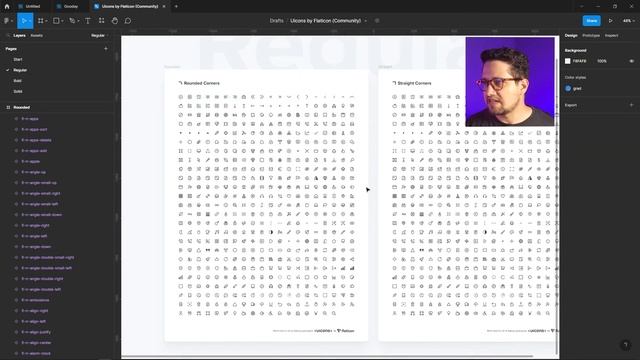Select the Pen tool
The image size is (640, 360).
pyautogui.click(x=72, y=21)
